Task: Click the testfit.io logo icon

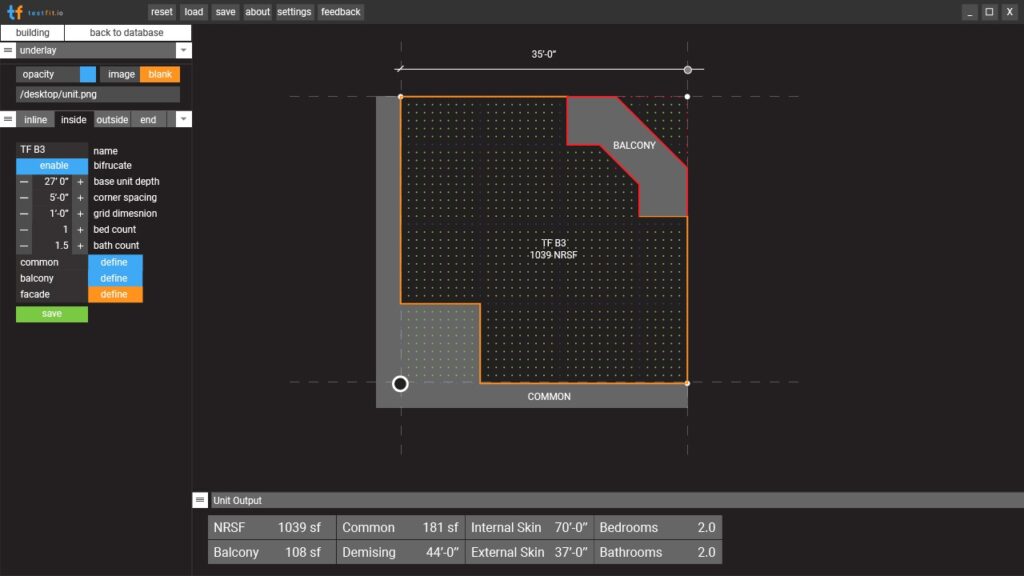Action: [x=14, y=11]
